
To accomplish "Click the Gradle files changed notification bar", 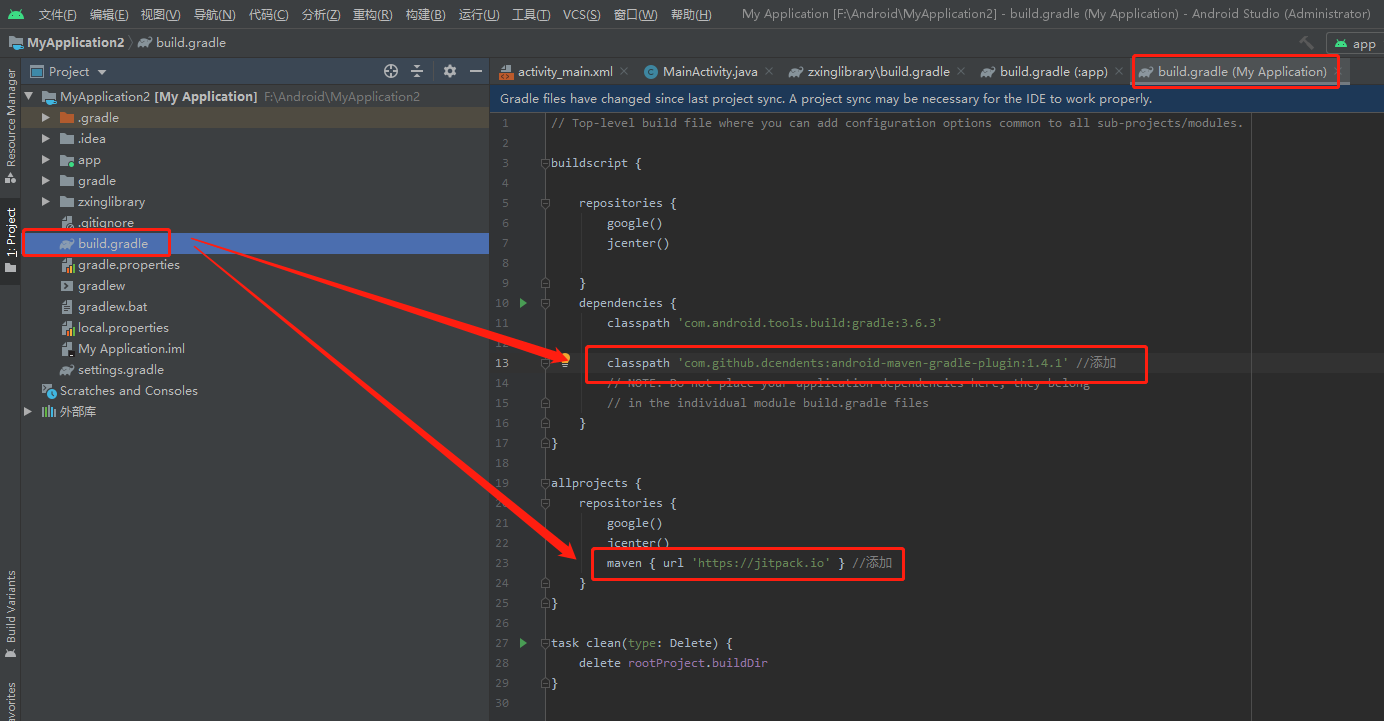I will pyautogui.click(x=936, y=99).
